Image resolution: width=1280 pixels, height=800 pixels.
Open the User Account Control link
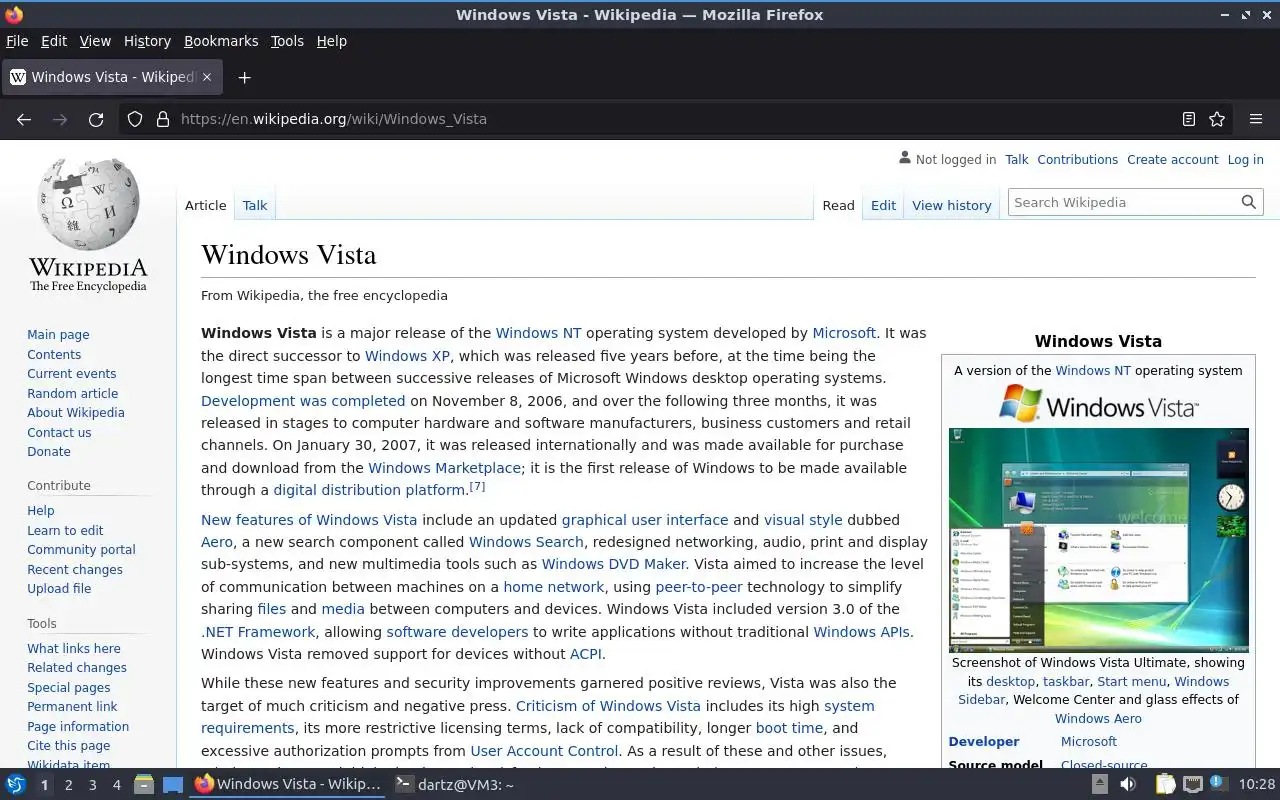click(x=545, y=751)
